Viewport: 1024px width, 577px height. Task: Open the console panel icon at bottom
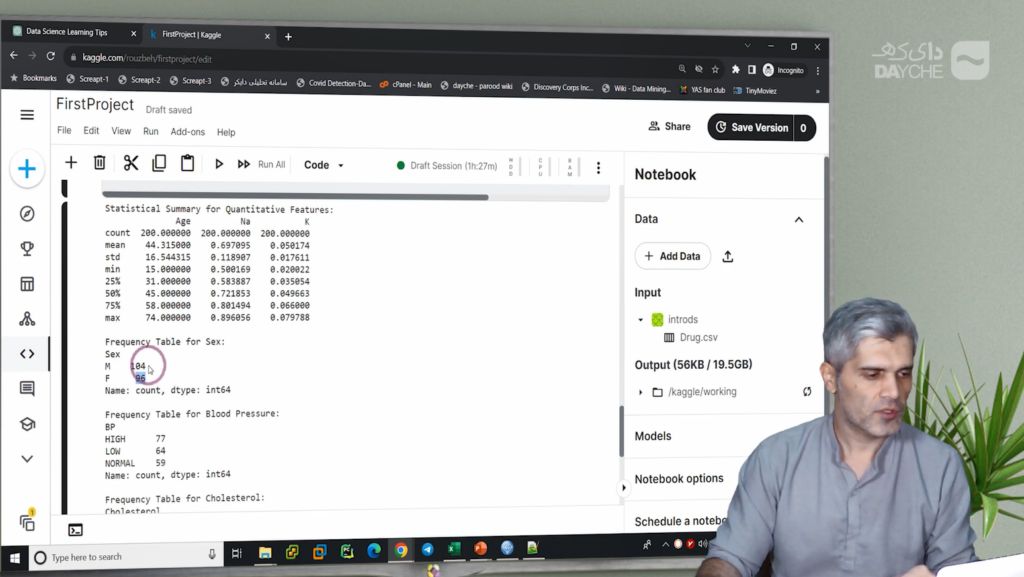tap(75, 530)
